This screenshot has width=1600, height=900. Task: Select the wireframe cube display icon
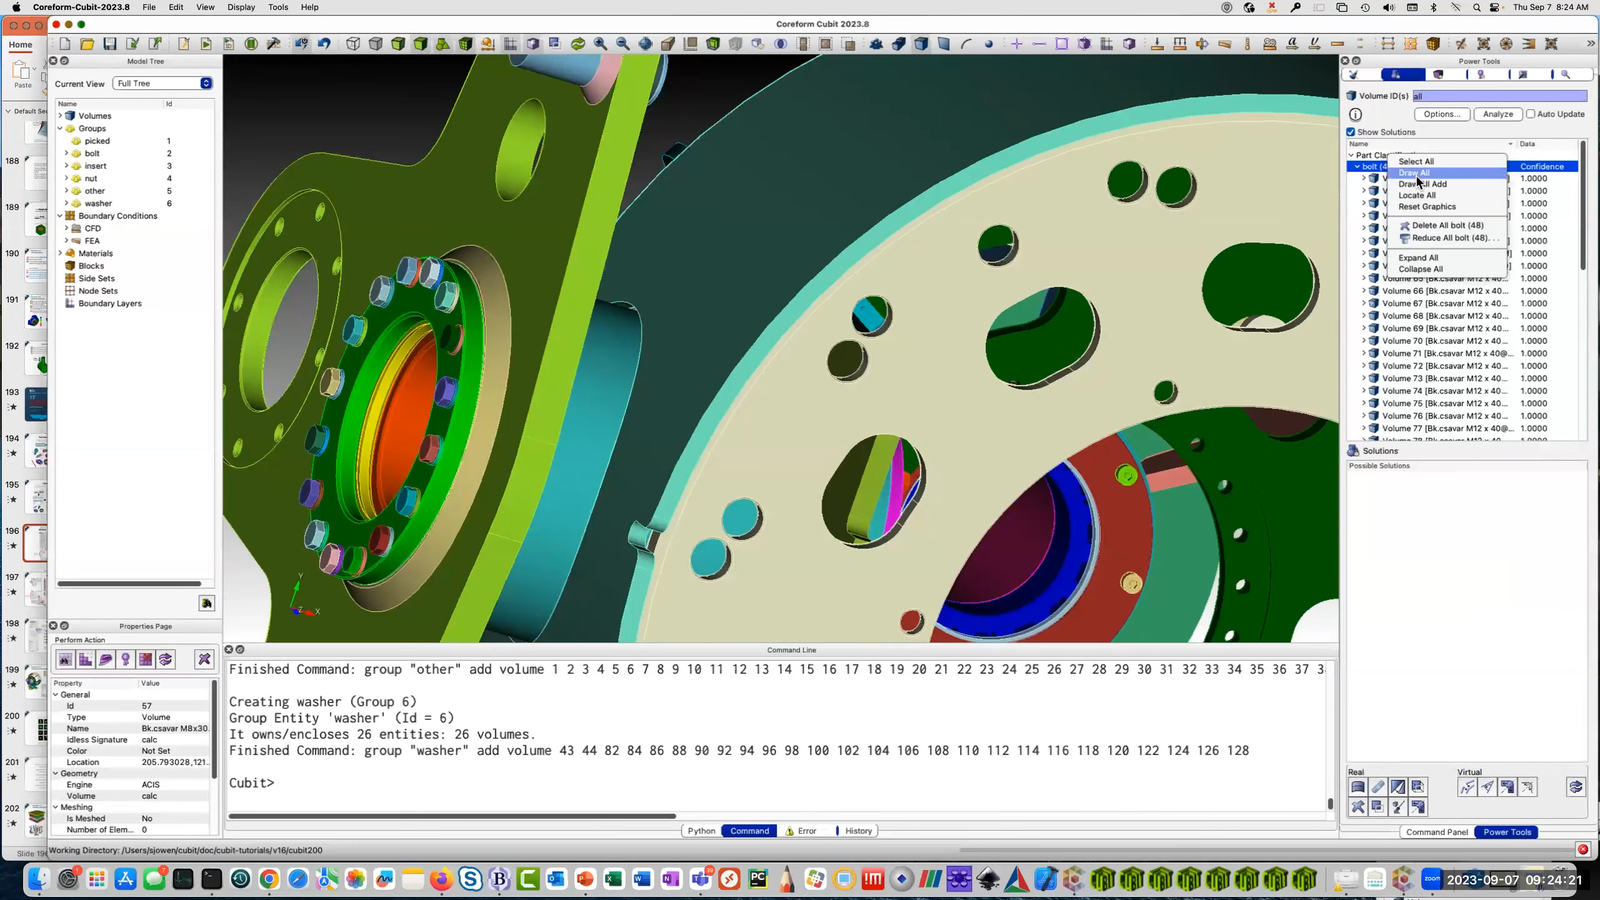point(353,44)
